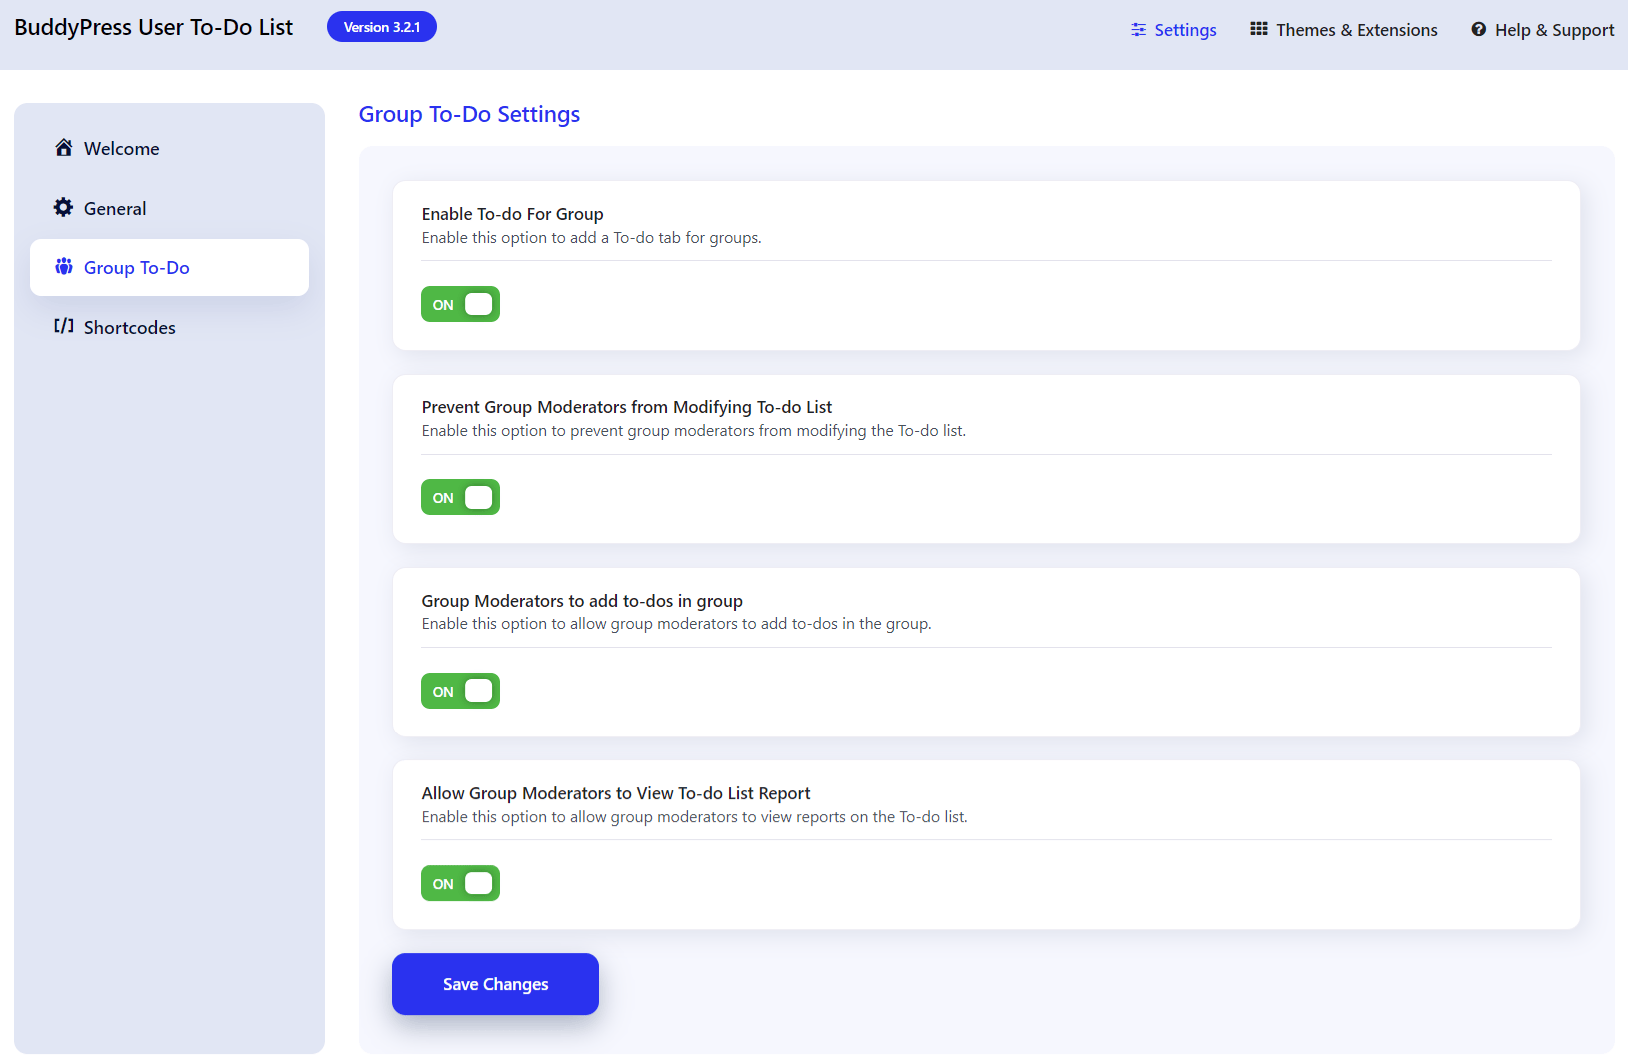This screenshot has width=1628, height=1064.
Task: Open the Help & Support link
Action: coord(1554,30)
